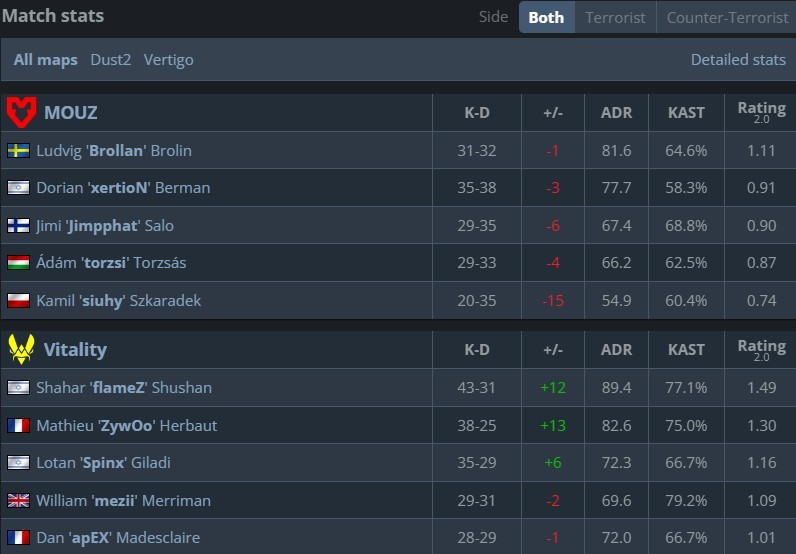Click the MOUZ team logo icon

21,112
